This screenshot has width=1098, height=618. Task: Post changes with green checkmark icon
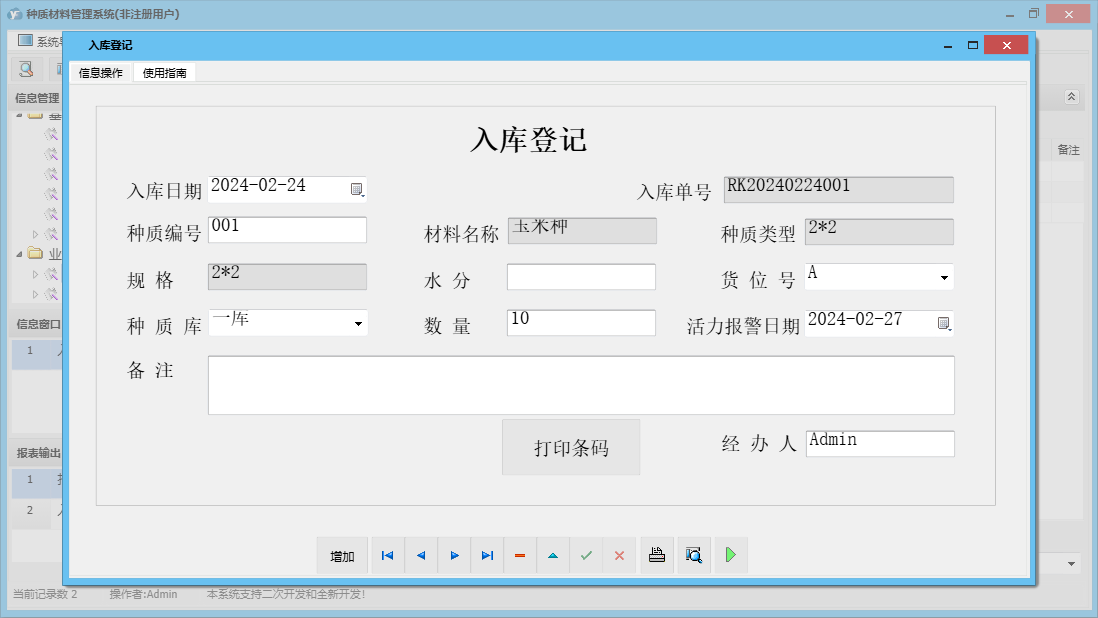586,555
